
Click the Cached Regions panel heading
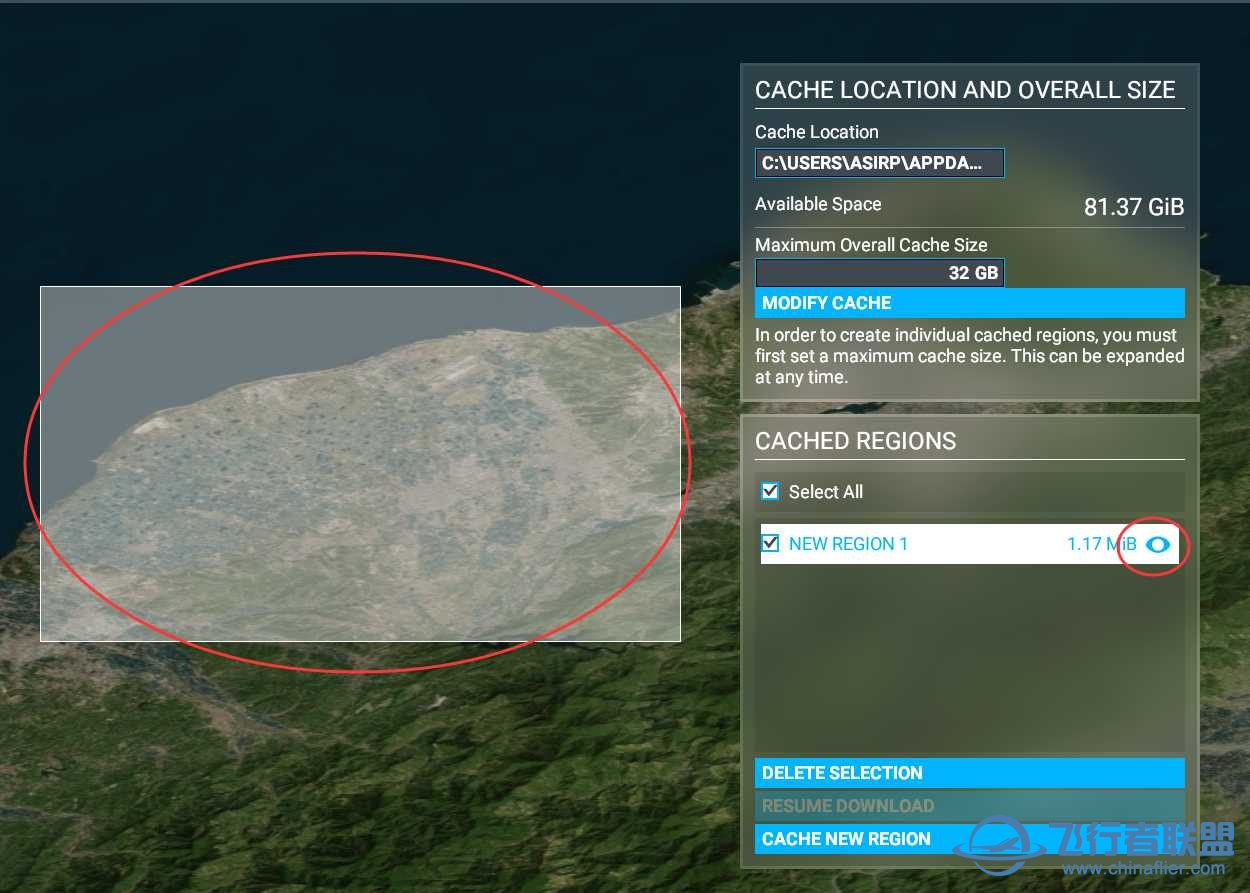(855, 441)
